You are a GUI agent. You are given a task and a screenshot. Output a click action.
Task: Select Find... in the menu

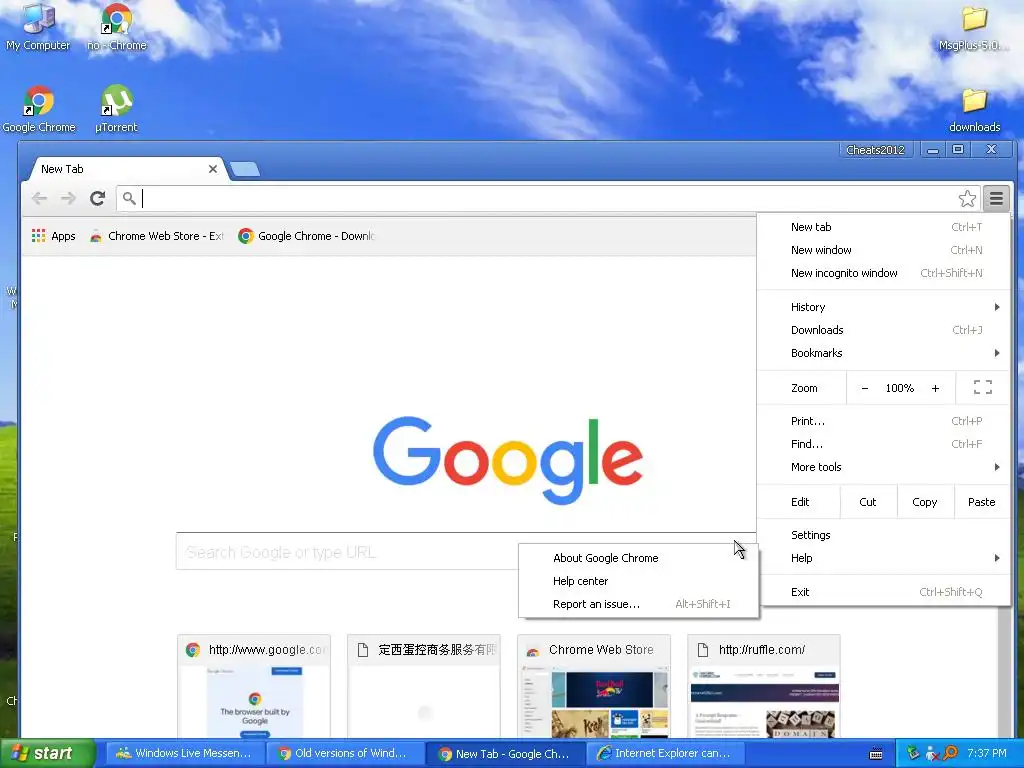(x=884, y=444)
